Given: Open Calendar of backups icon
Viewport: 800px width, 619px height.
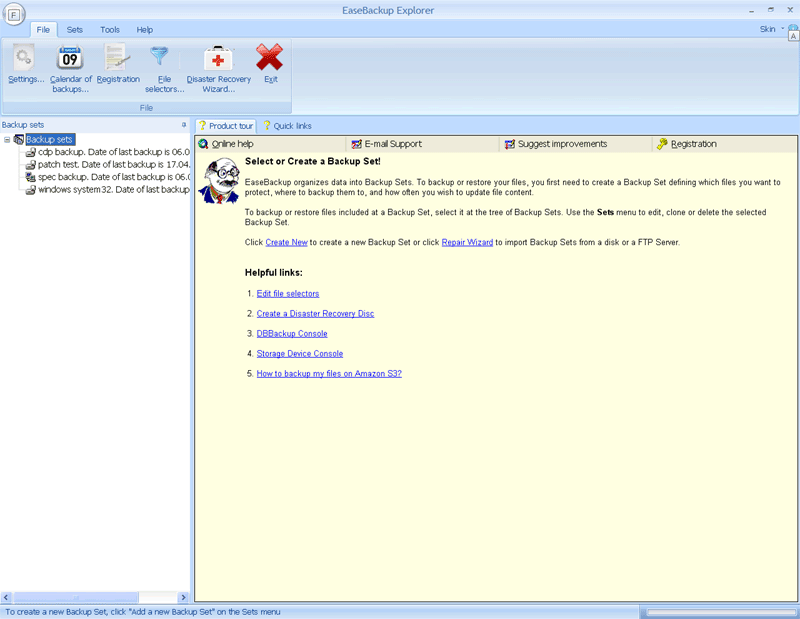Looking at the screenshot, I should tap(70, 57).
